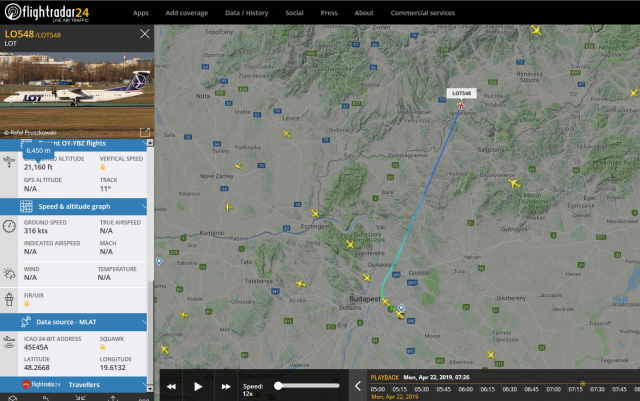Select the aircraft in top right near Rimavská
The width and height of the screenshot is (640, 401).
pyautogui.click(x=536, y=30)
